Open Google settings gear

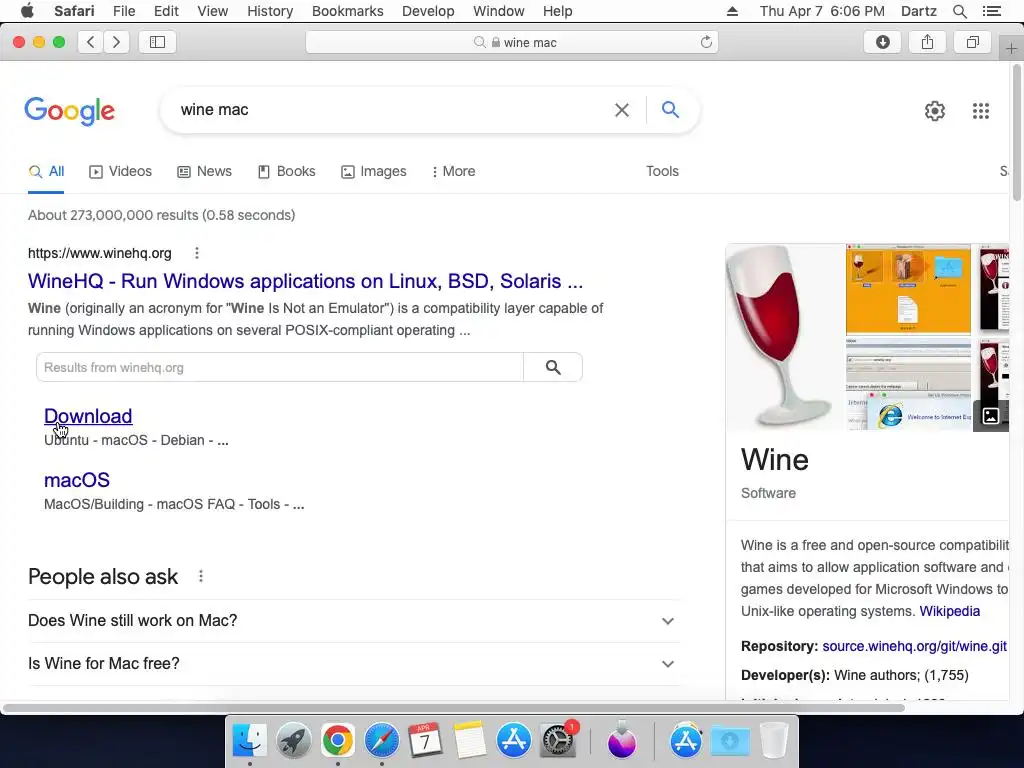(935, 111)
